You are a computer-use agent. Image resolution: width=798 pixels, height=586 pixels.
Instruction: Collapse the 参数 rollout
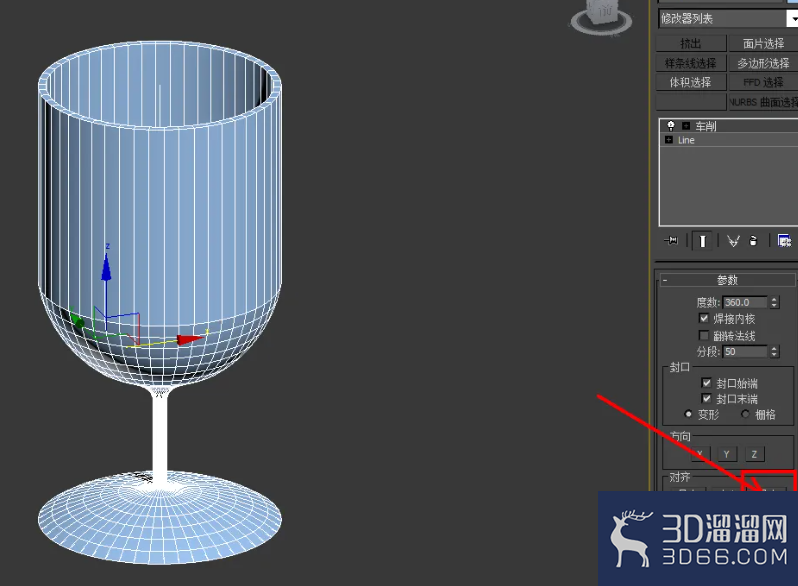pos(728,280)
